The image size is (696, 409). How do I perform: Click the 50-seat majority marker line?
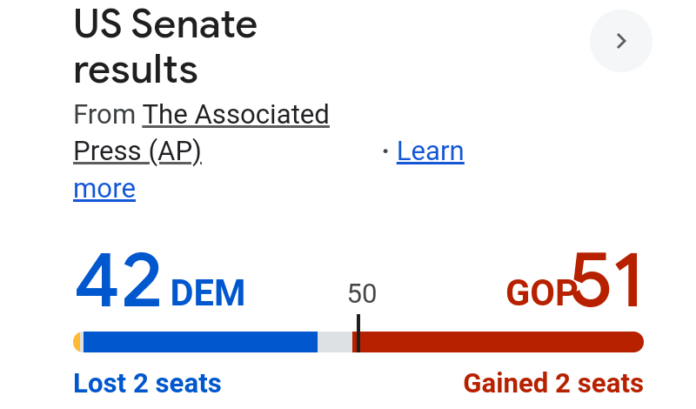tap(357, 333)
